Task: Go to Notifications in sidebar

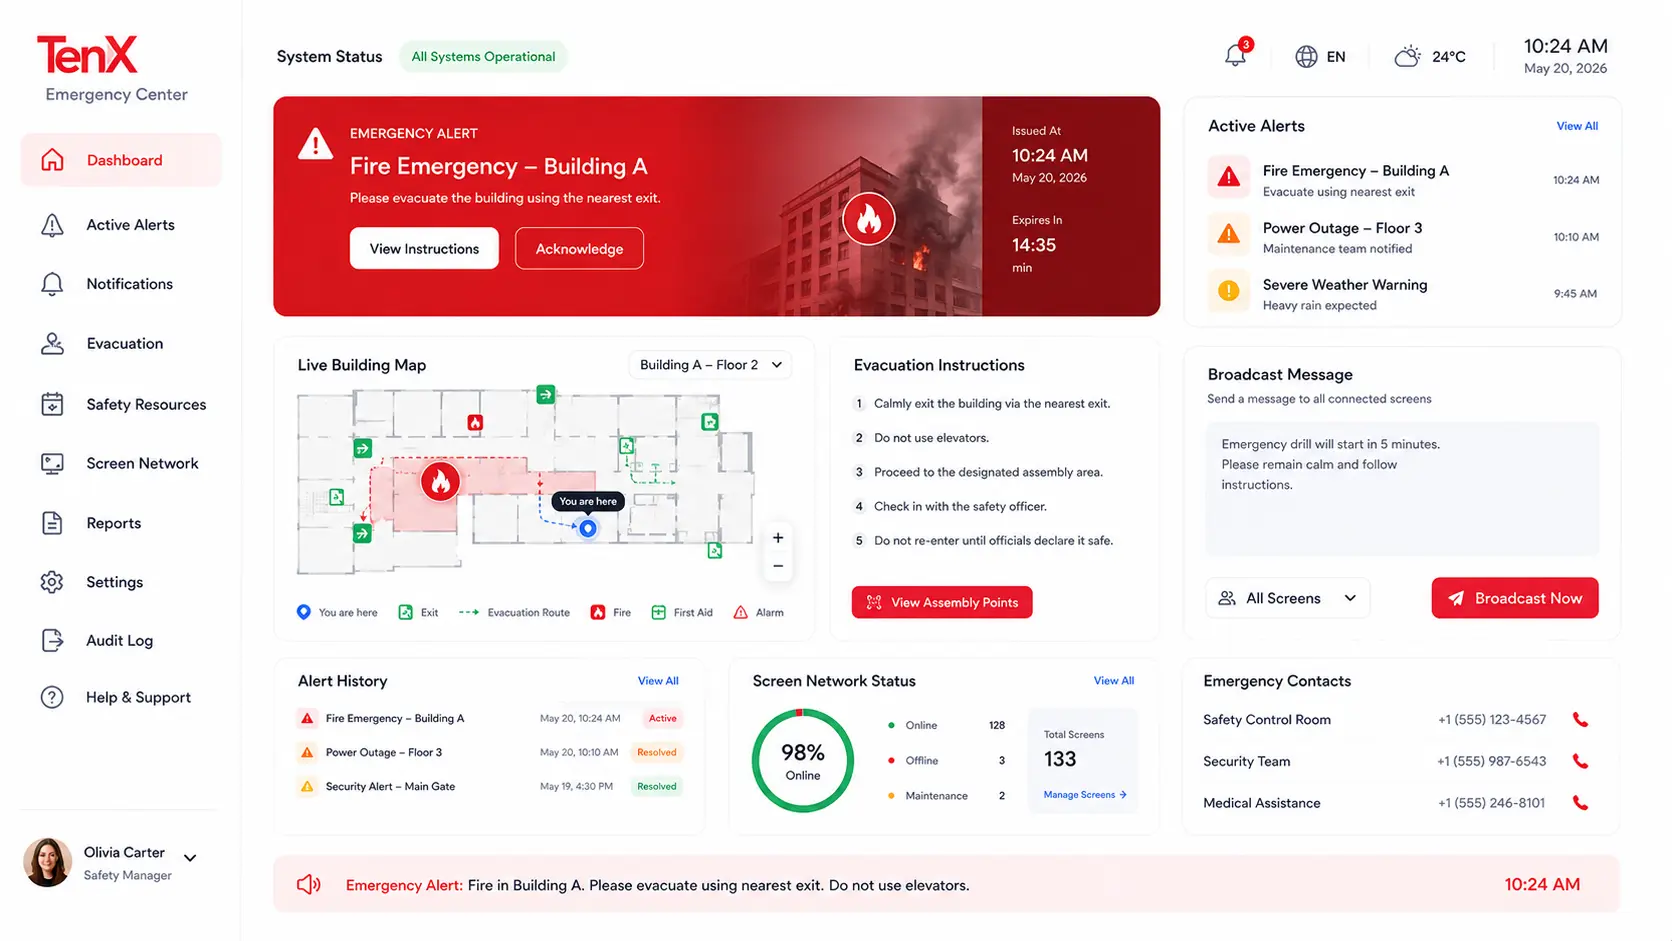Action: (x=121, y=284)
